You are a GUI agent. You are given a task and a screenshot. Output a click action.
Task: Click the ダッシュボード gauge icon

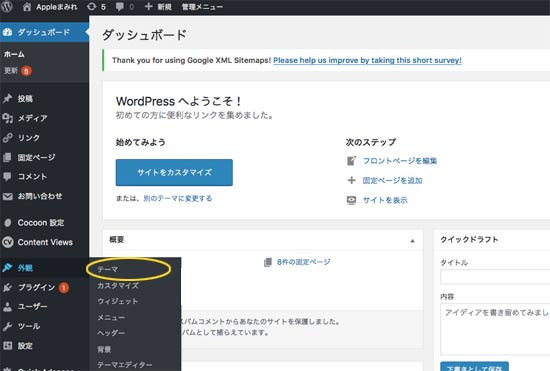pos(8,32)
